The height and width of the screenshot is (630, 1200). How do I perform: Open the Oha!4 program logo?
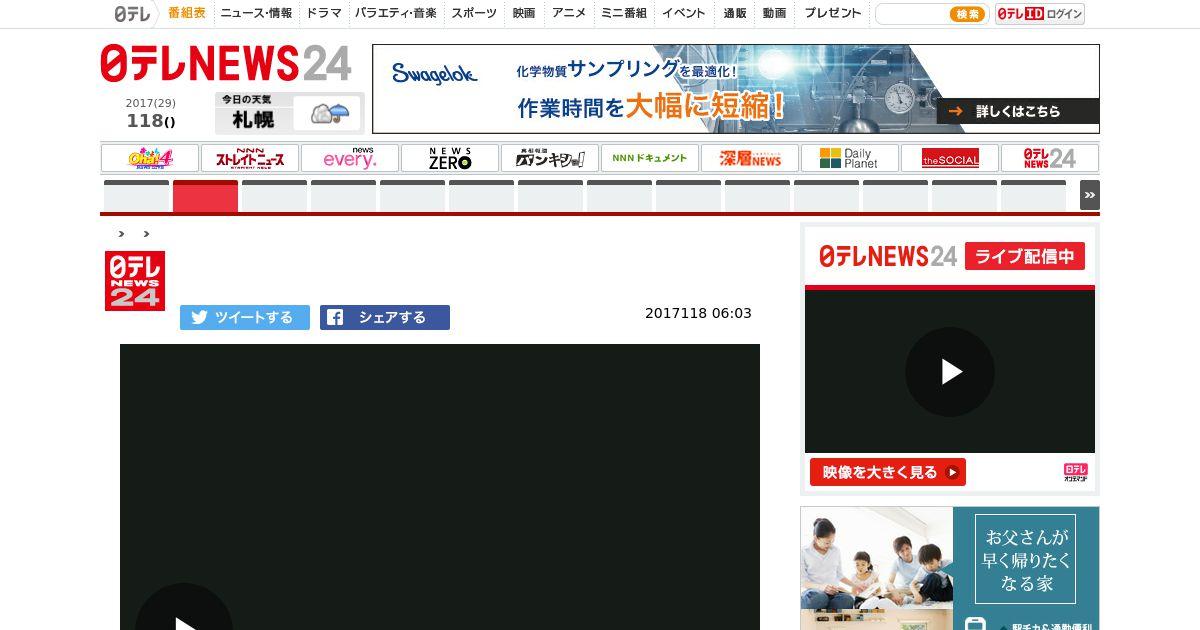coord(150,158)
